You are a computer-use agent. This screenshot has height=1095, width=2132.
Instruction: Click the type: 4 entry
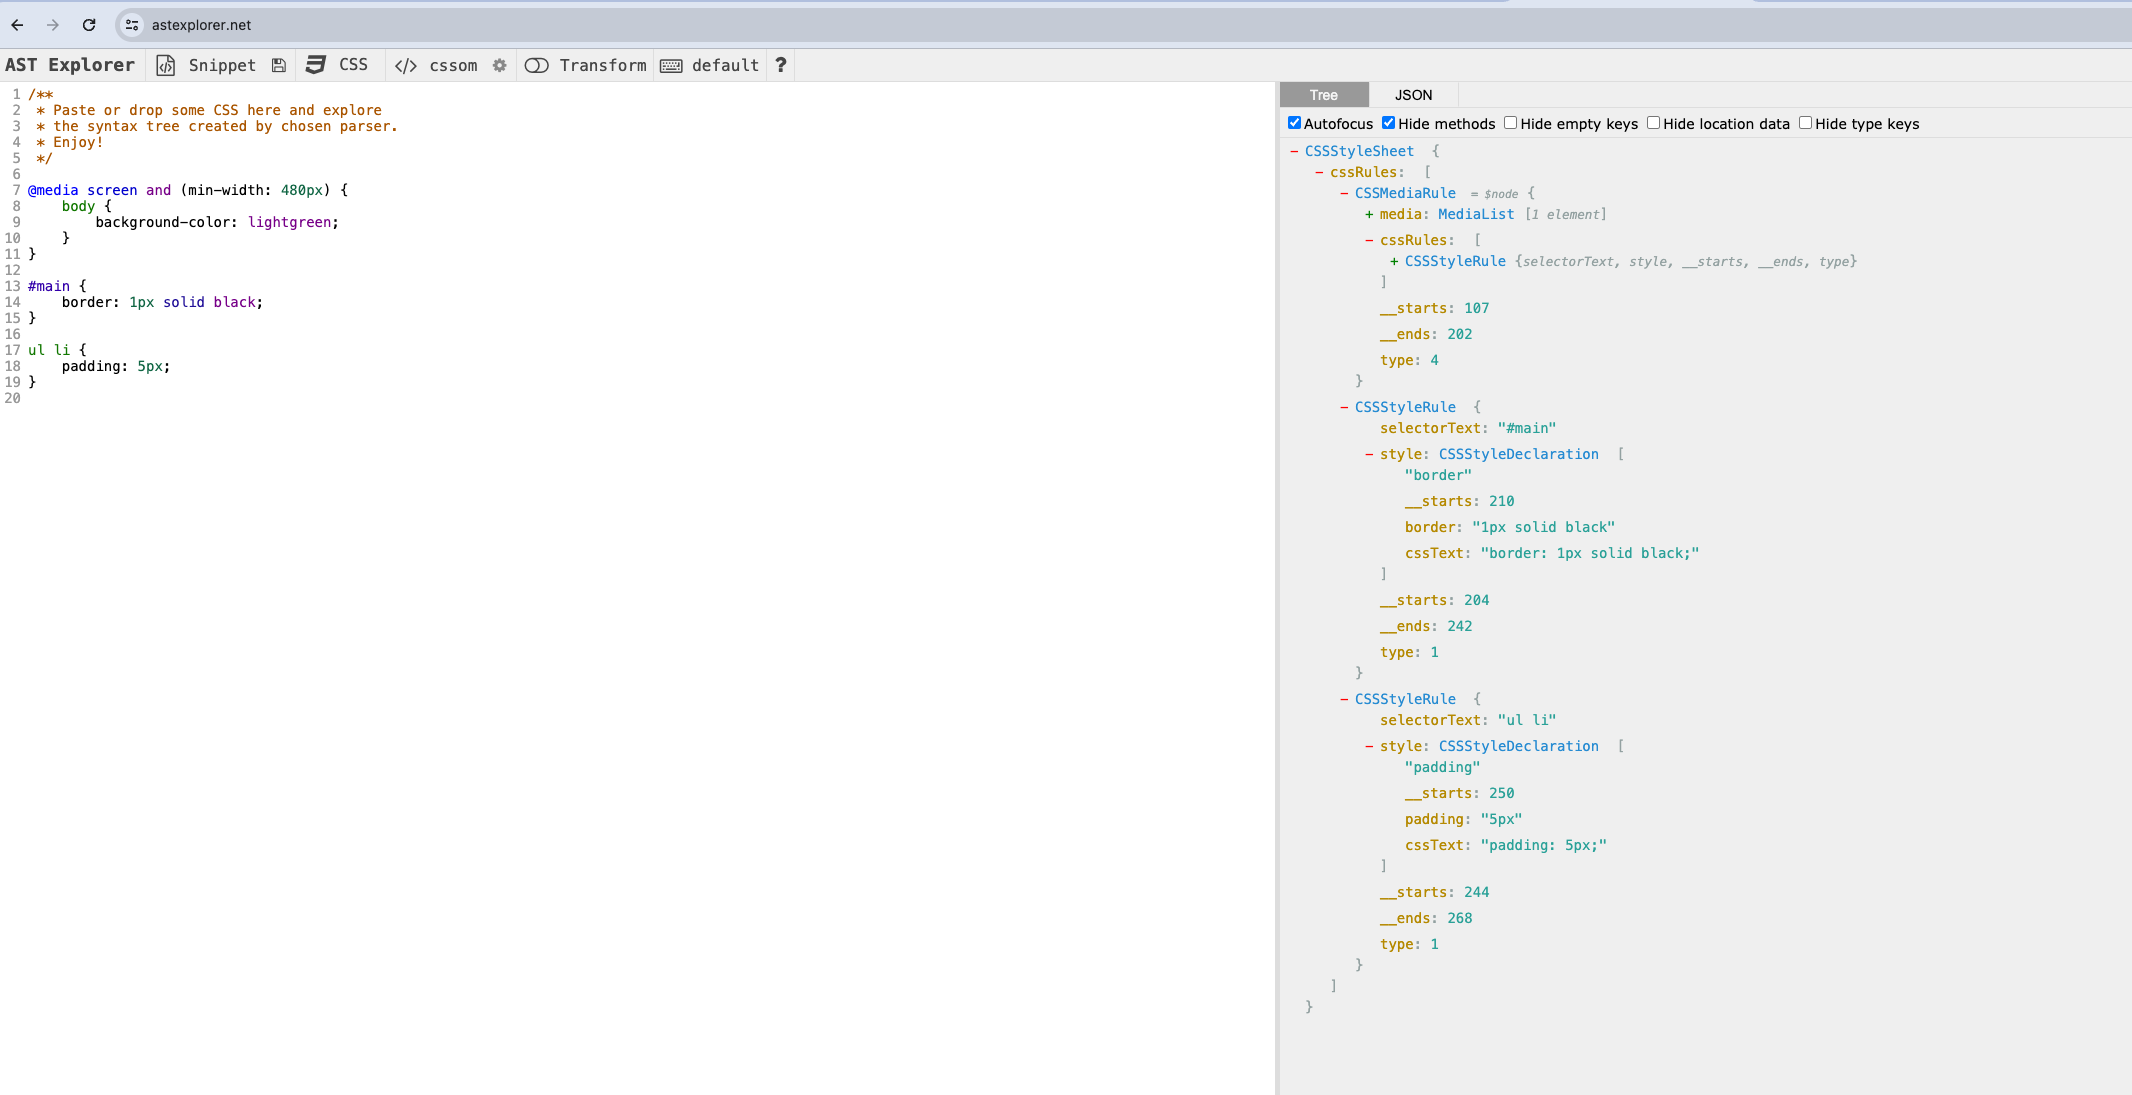1409,360
